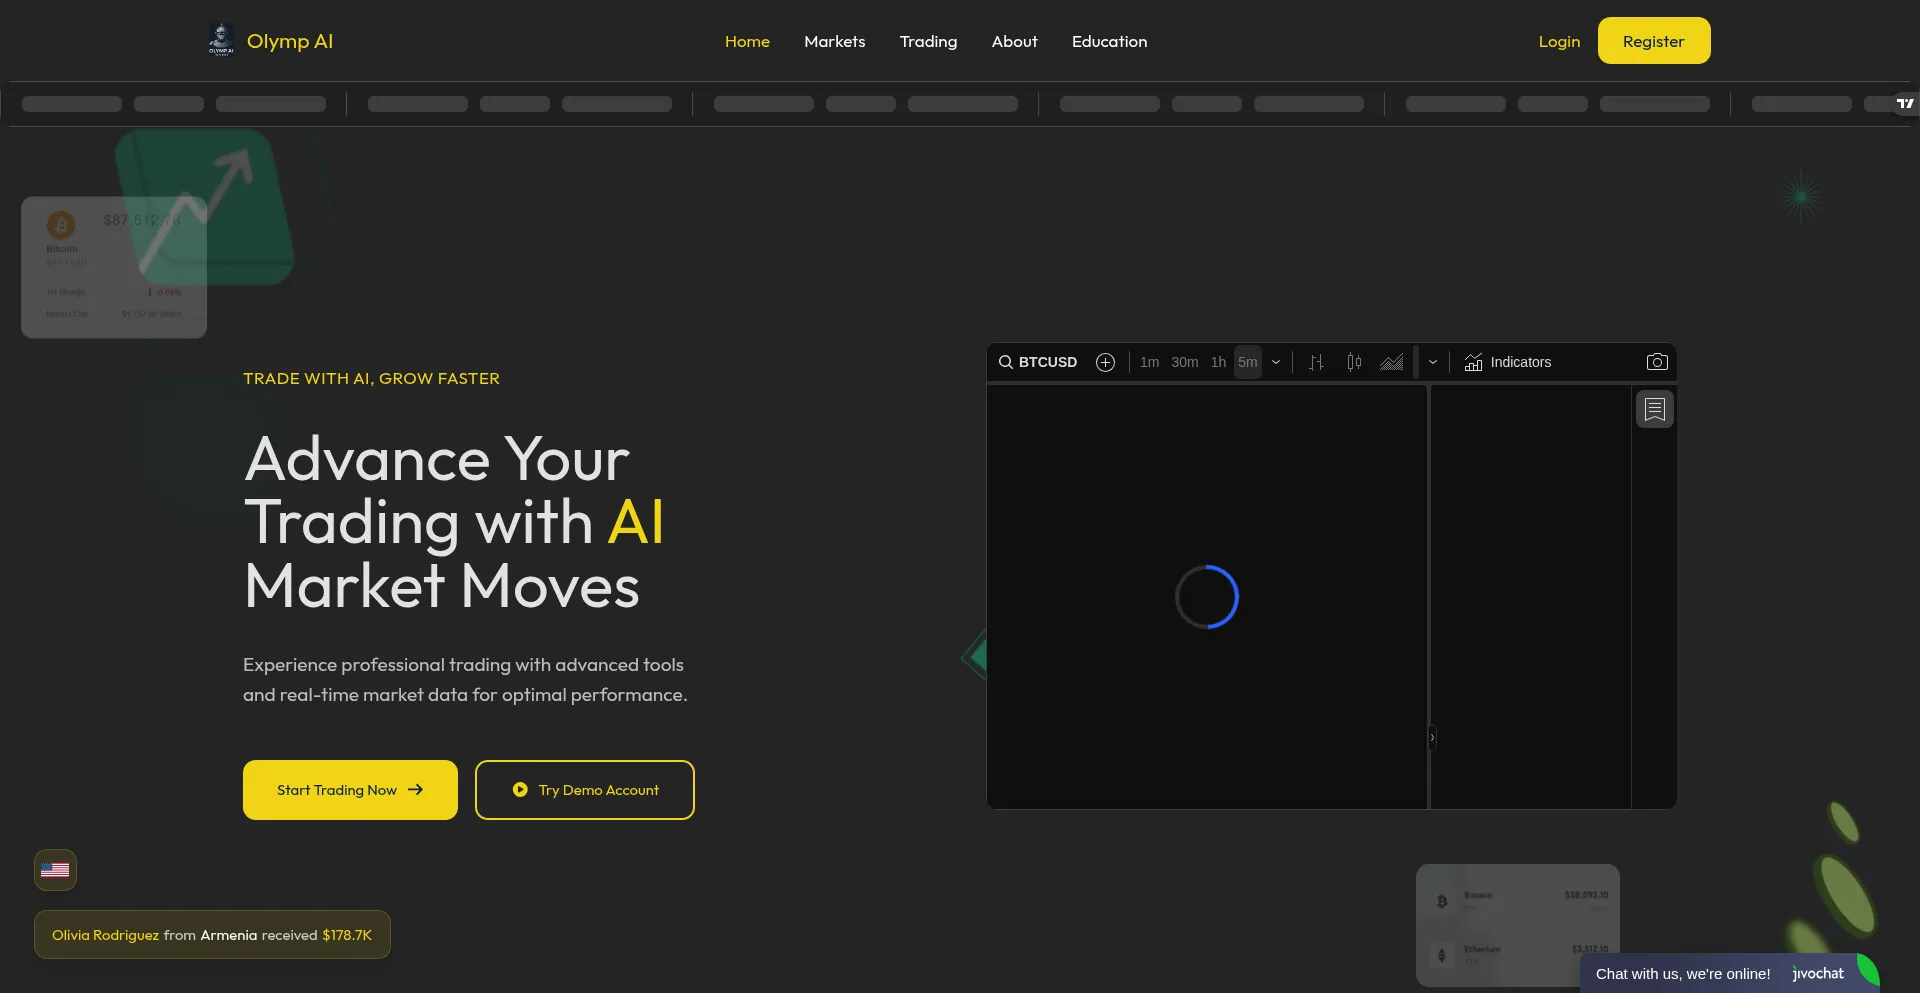Image resolution: width=1920 pixels, height=993 pixels.
Task: Click the TradingView logo on ticker tape
Action: 1905,103
